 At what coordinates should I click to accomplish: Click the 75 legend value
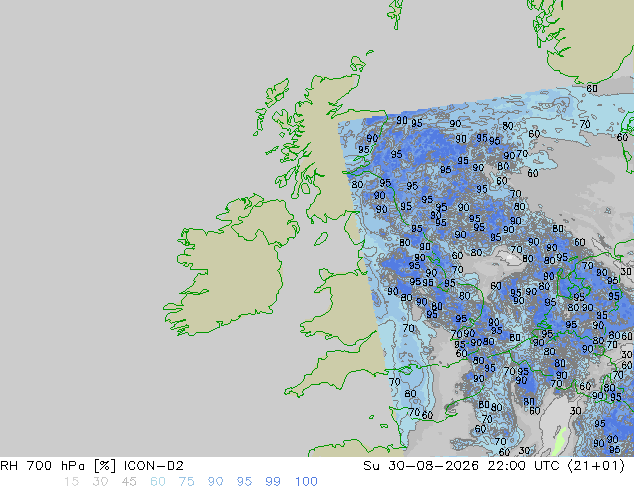coord(186,482)
